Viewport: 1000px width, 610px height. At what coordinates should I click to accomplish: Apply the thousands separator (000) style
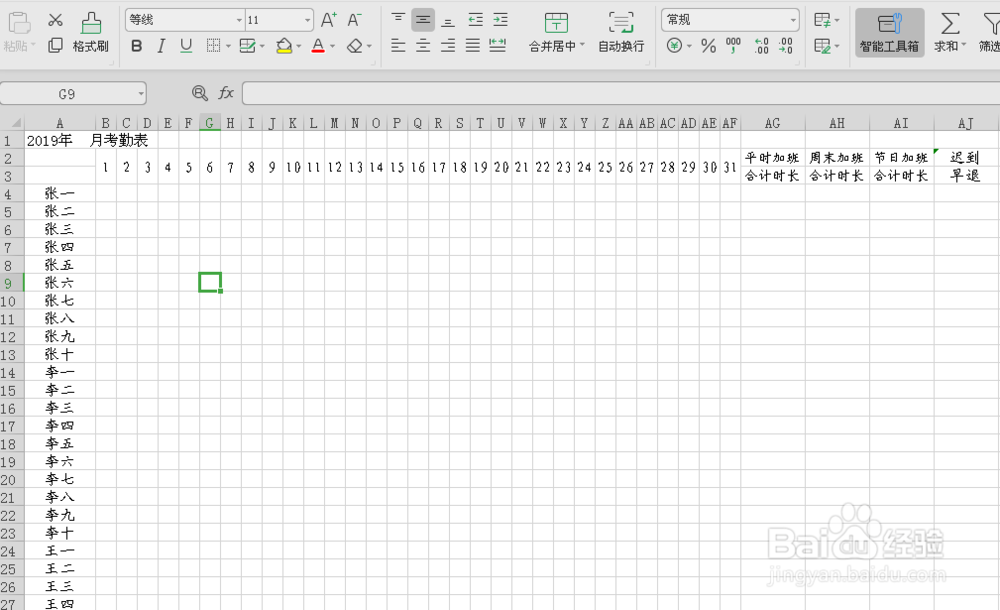pyautogui.click(x=733, y=45)
